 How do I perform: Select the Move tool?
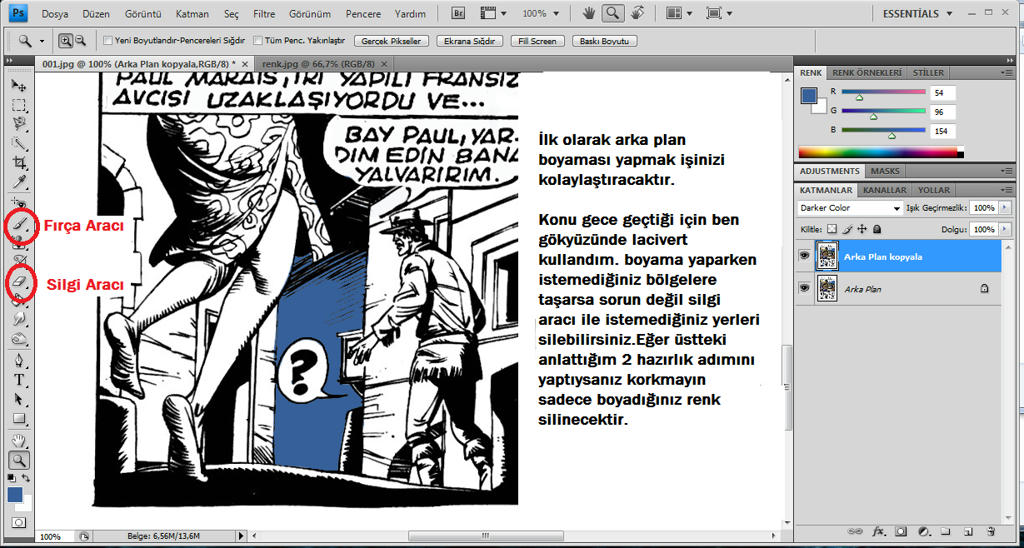[20, 86]
